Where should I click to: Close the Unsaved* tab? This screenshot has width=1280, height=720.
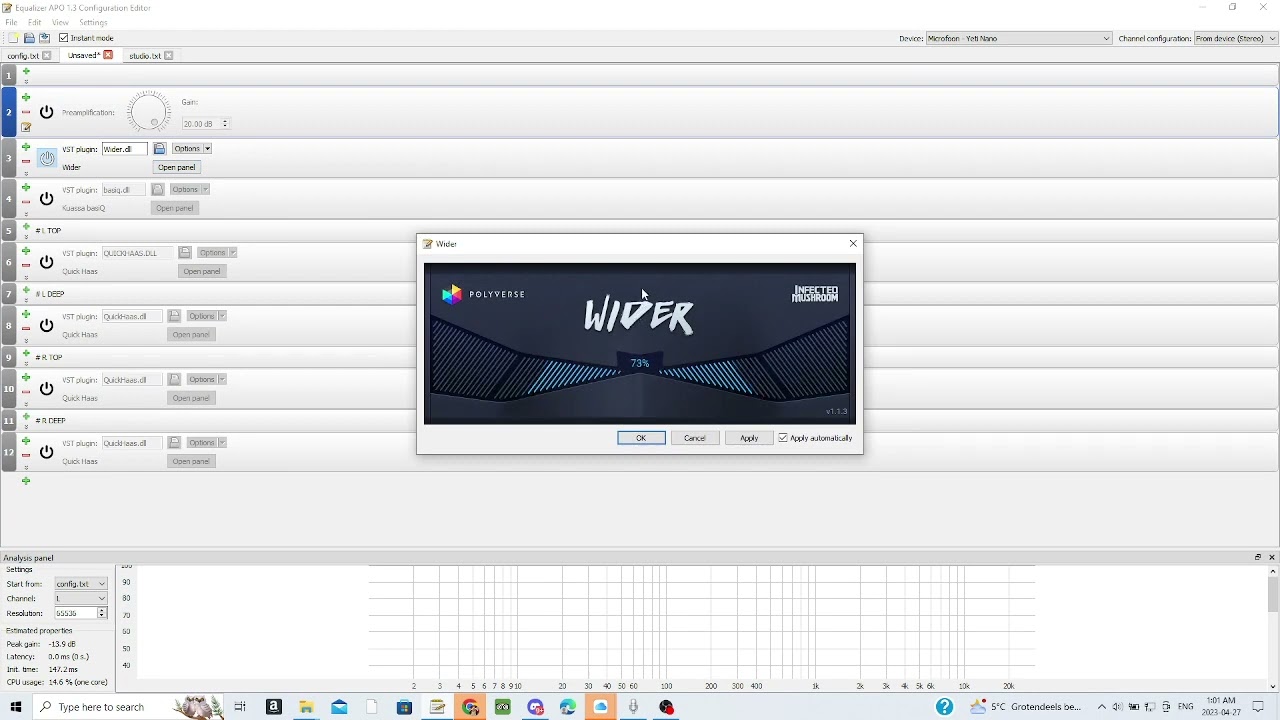[x=108, y=55]
